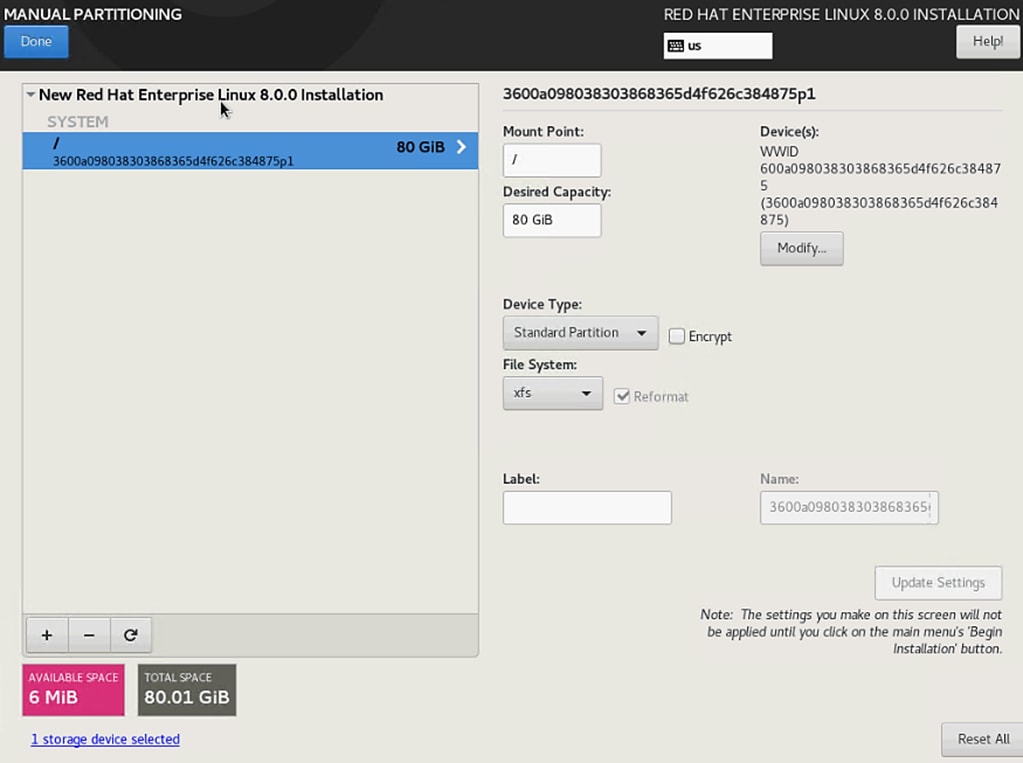1023x763 pixels.
Task: Open the 1 storage device selected link
Action: [105, 739]
